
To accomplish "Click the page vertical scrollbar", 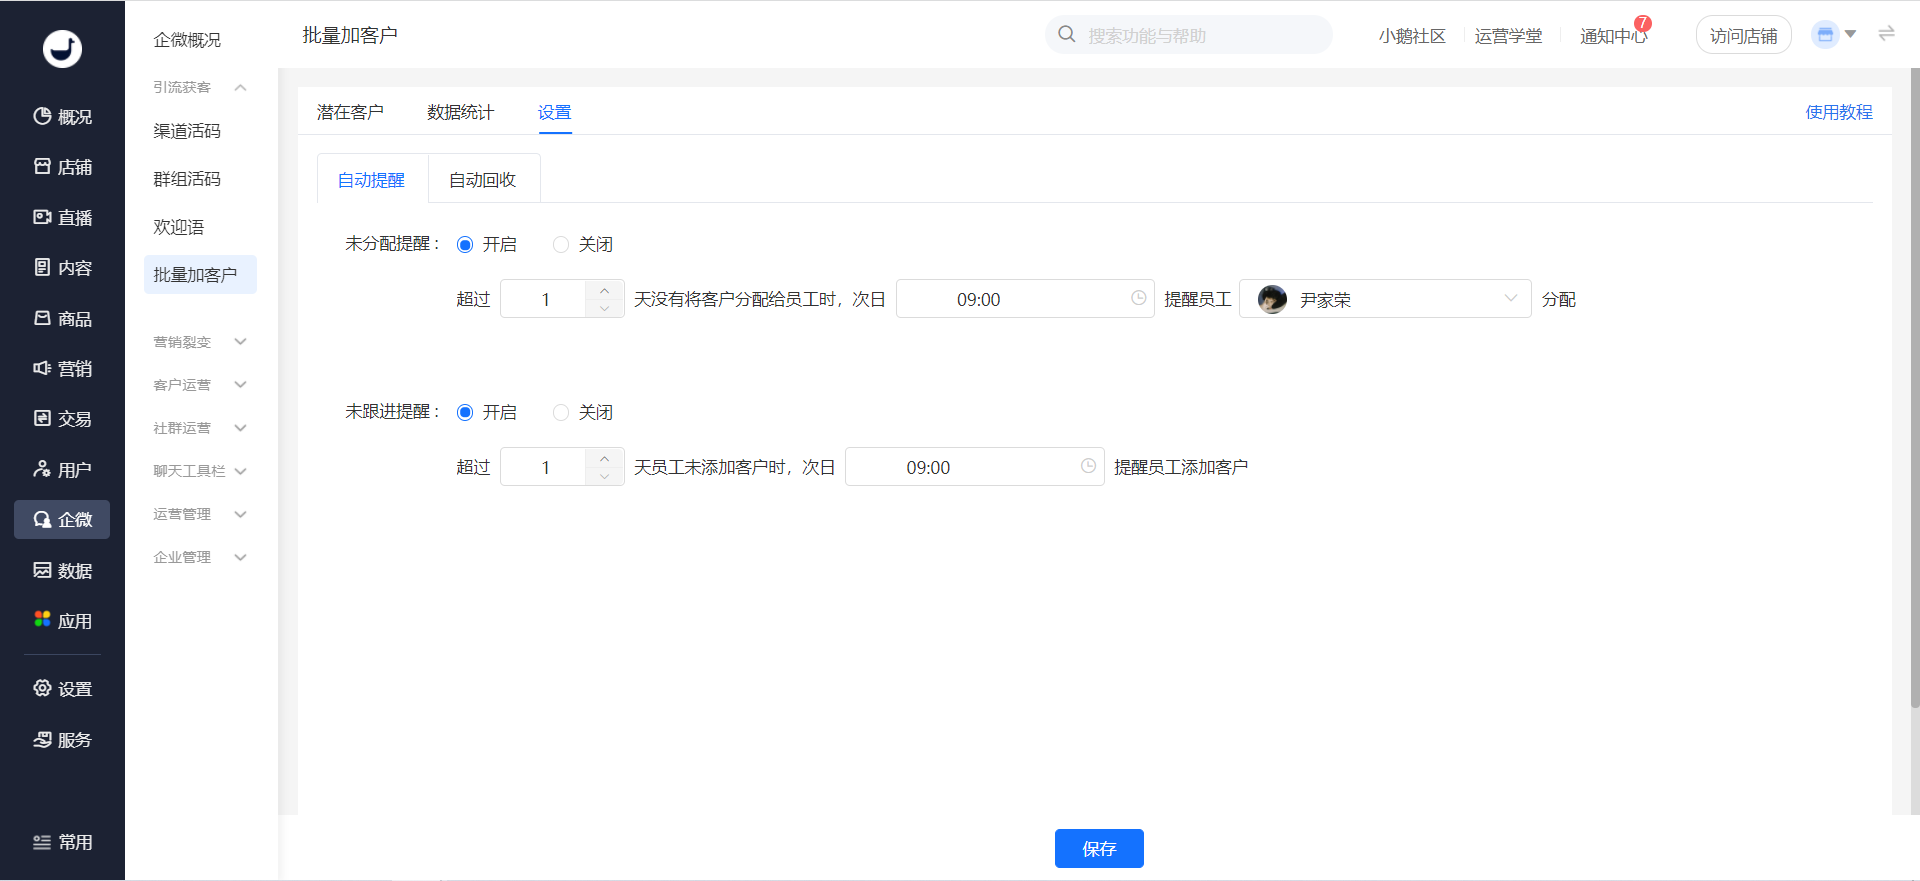I will point(1915,390).
